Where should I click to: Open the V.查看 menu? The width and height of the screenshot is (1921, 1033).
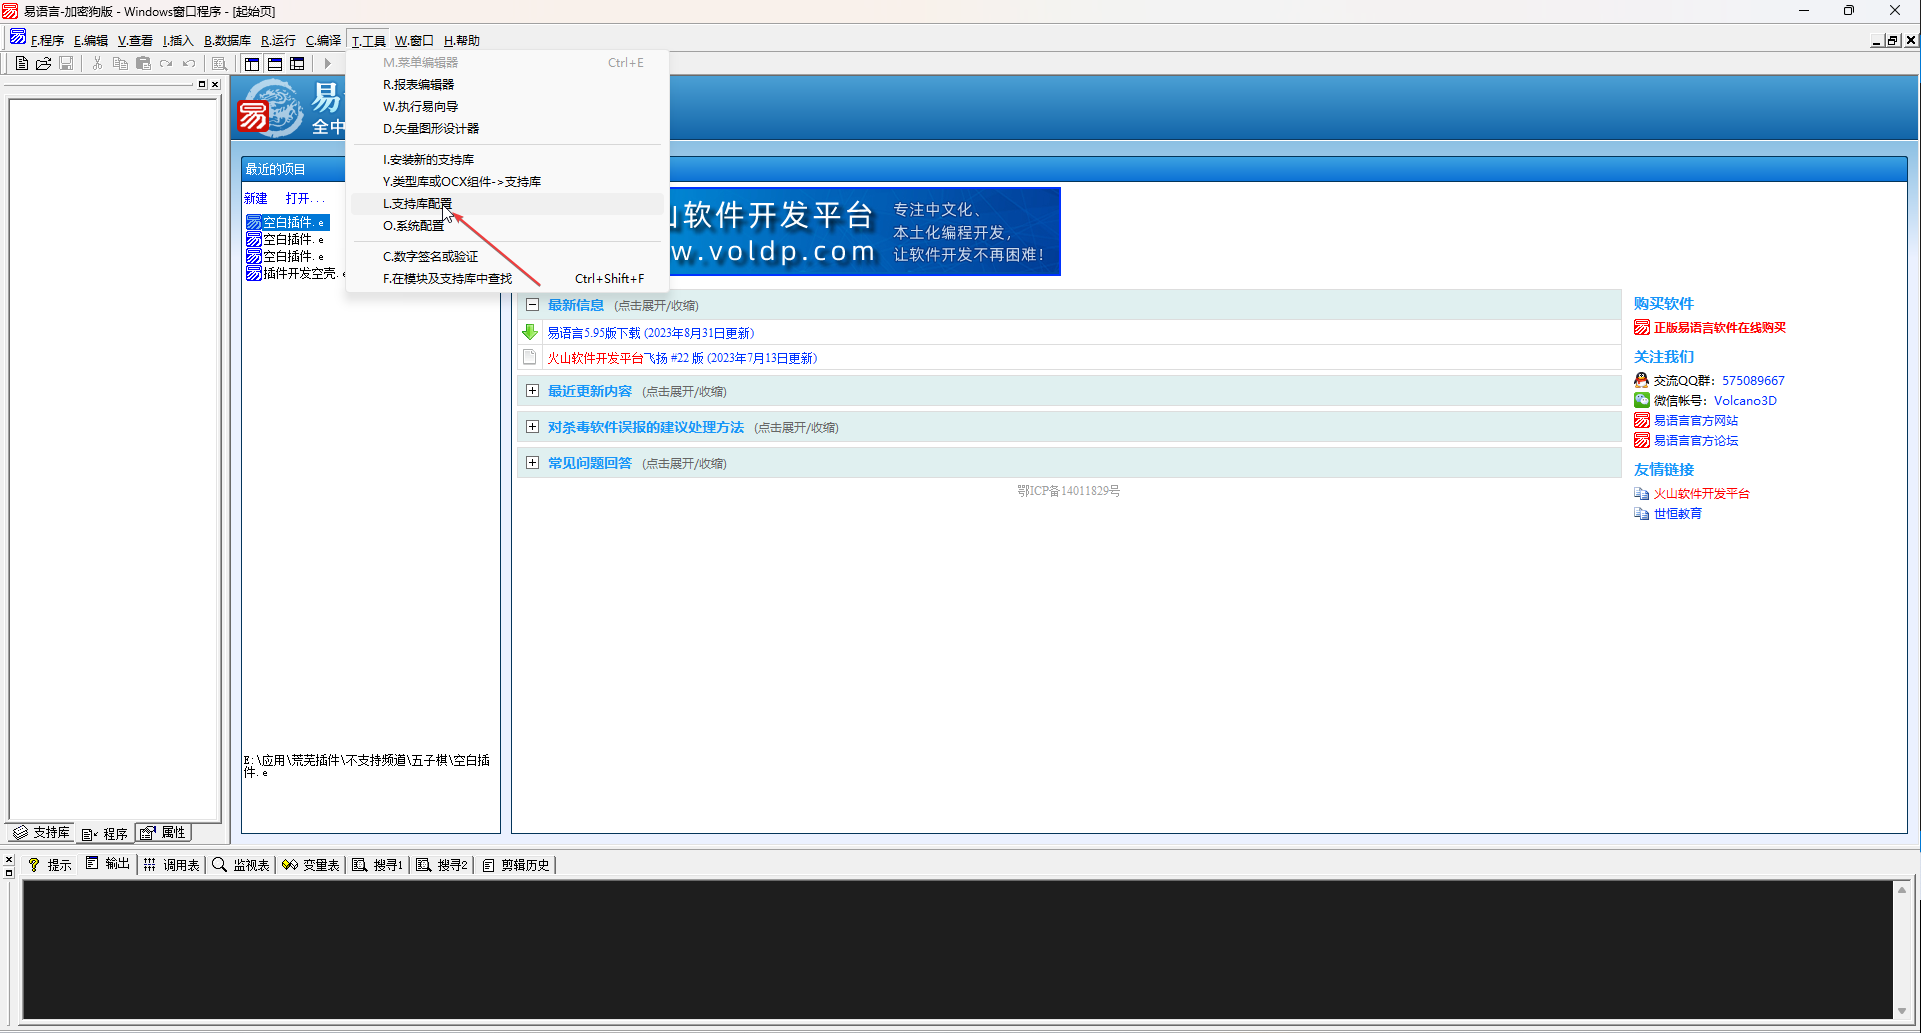135,41
